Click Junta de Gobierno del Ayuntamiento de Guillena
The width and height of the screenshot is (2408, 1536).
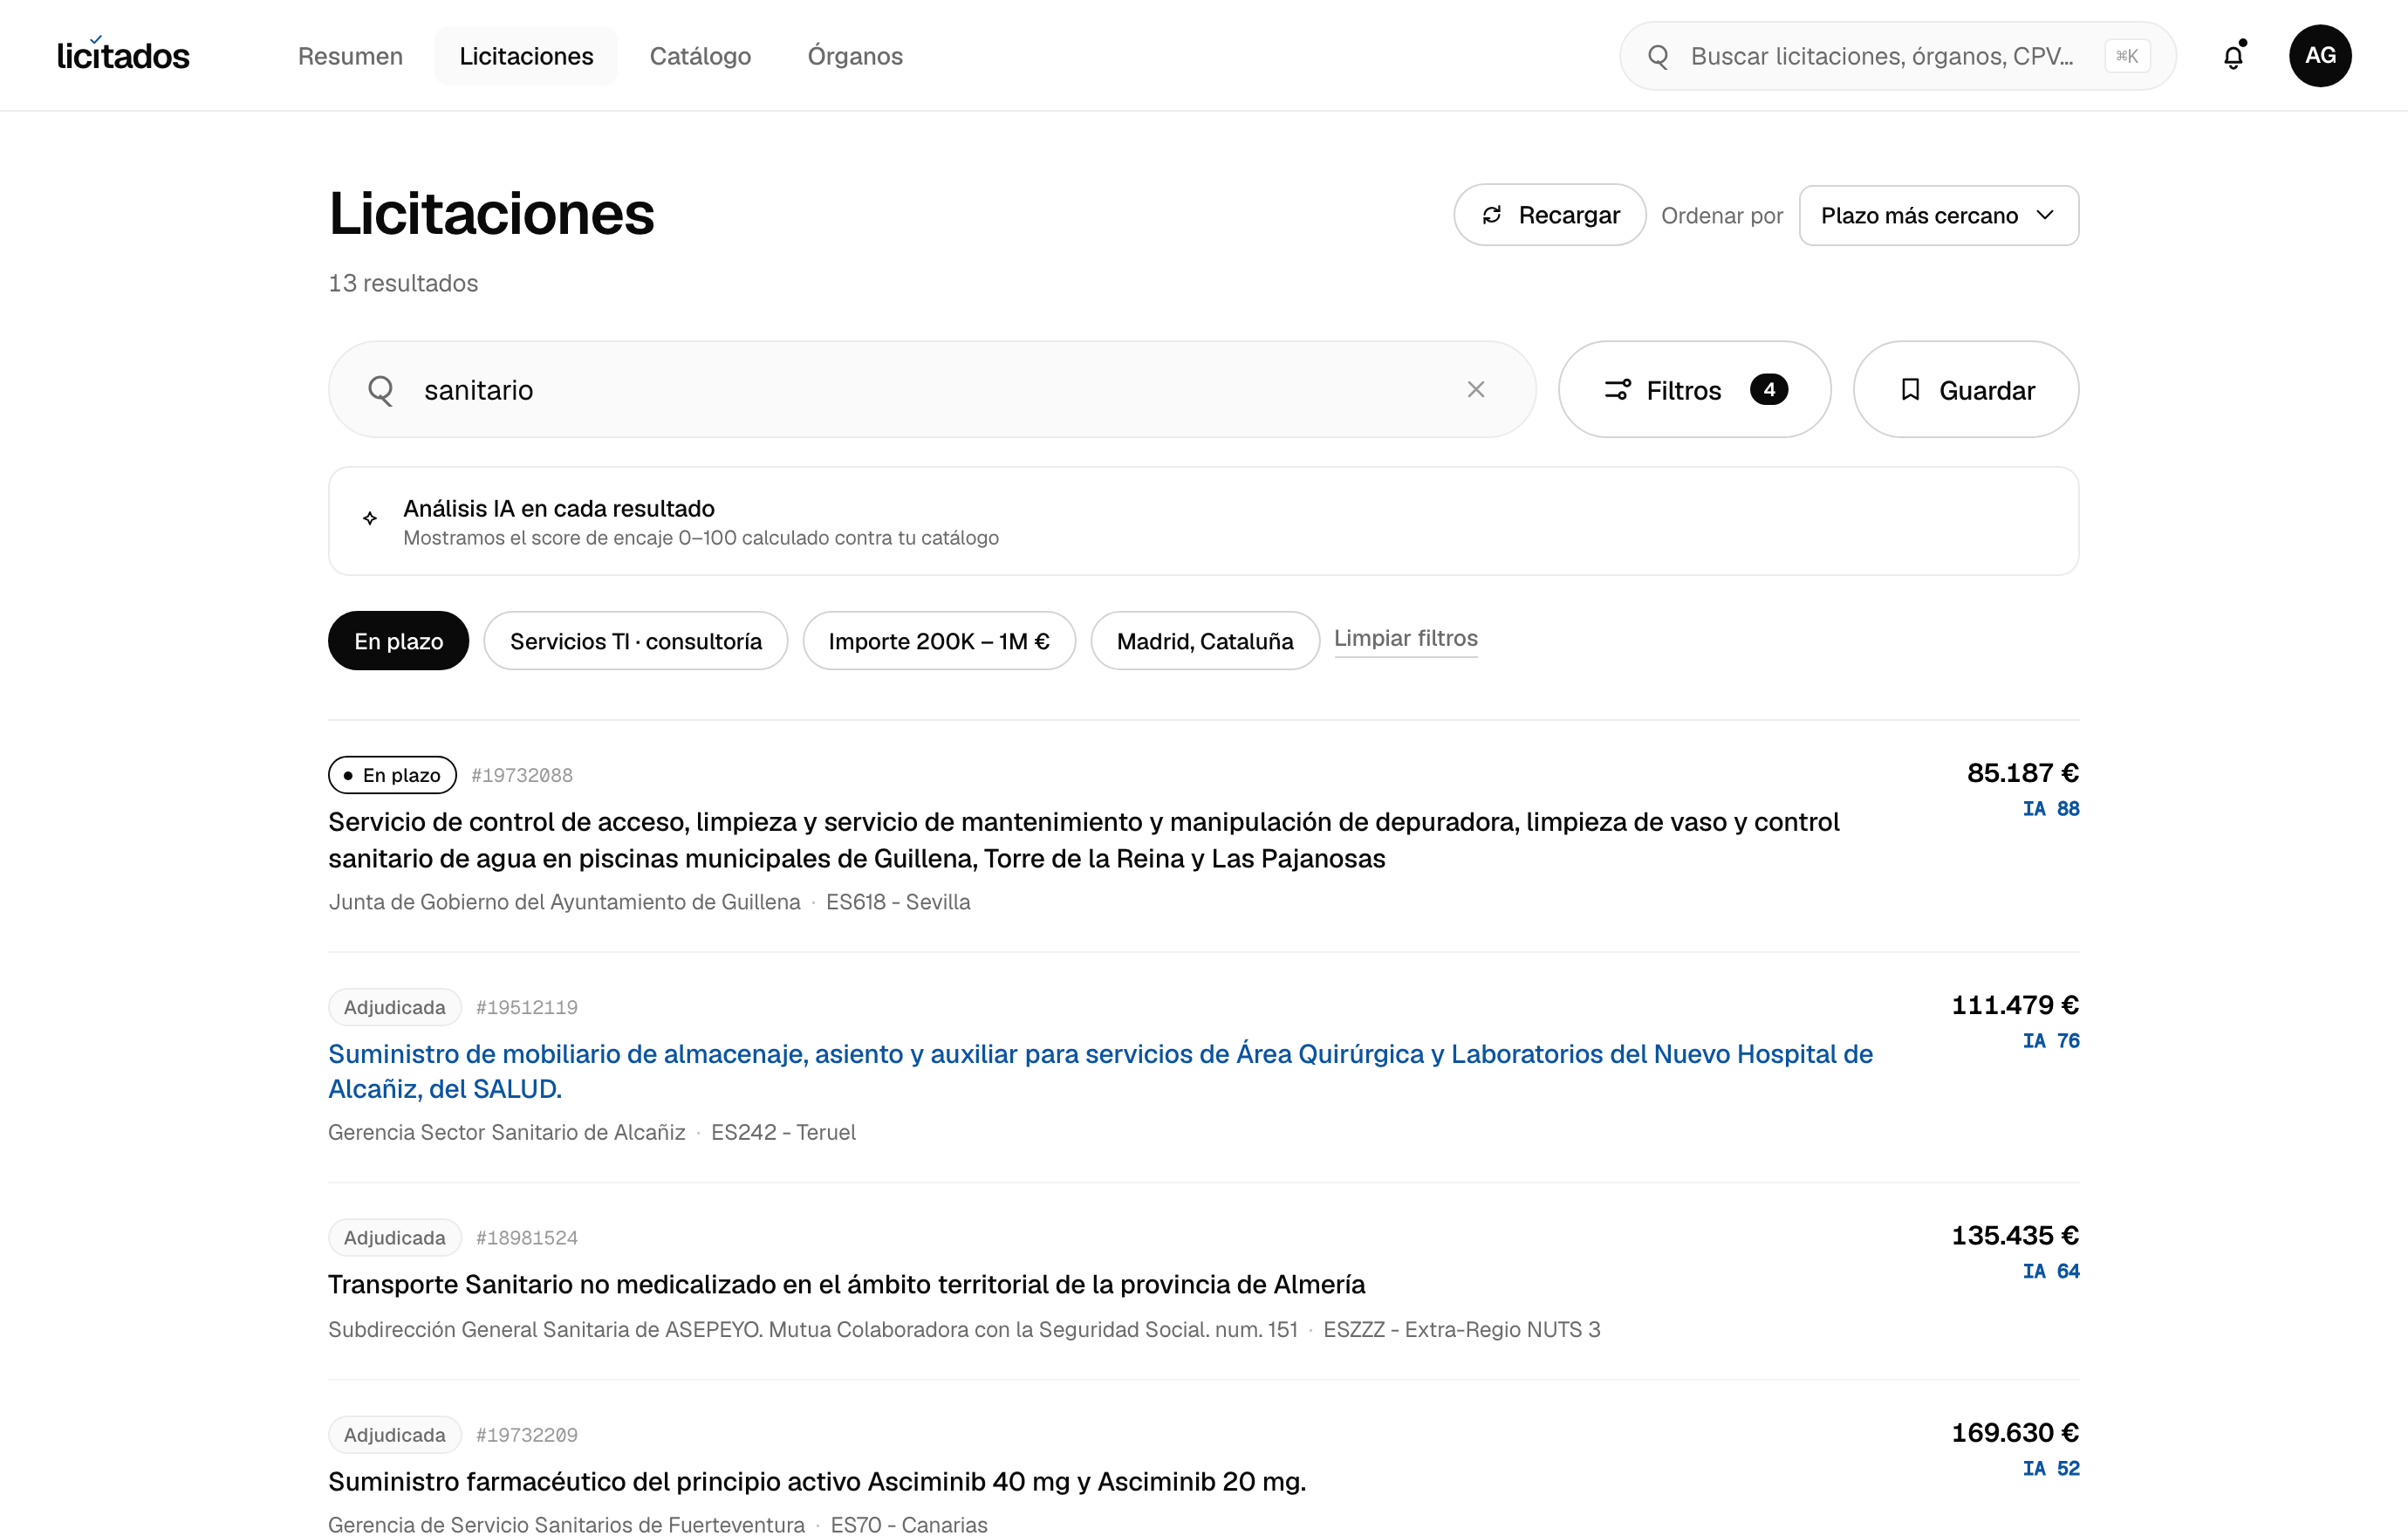[564, 902]
